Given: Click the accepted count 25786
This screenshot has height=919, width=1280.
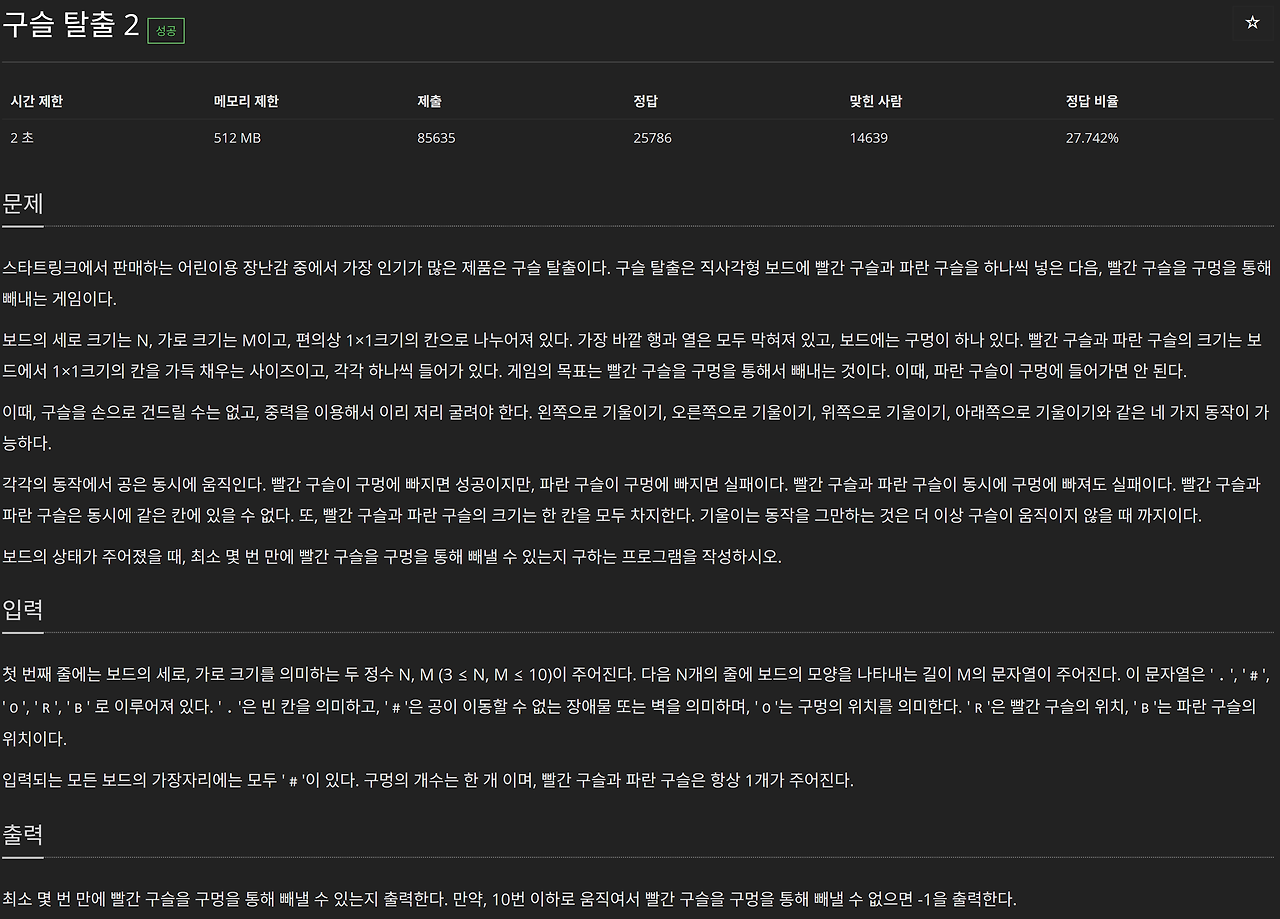Looking at the screenshot, I should tap(652, 138).
